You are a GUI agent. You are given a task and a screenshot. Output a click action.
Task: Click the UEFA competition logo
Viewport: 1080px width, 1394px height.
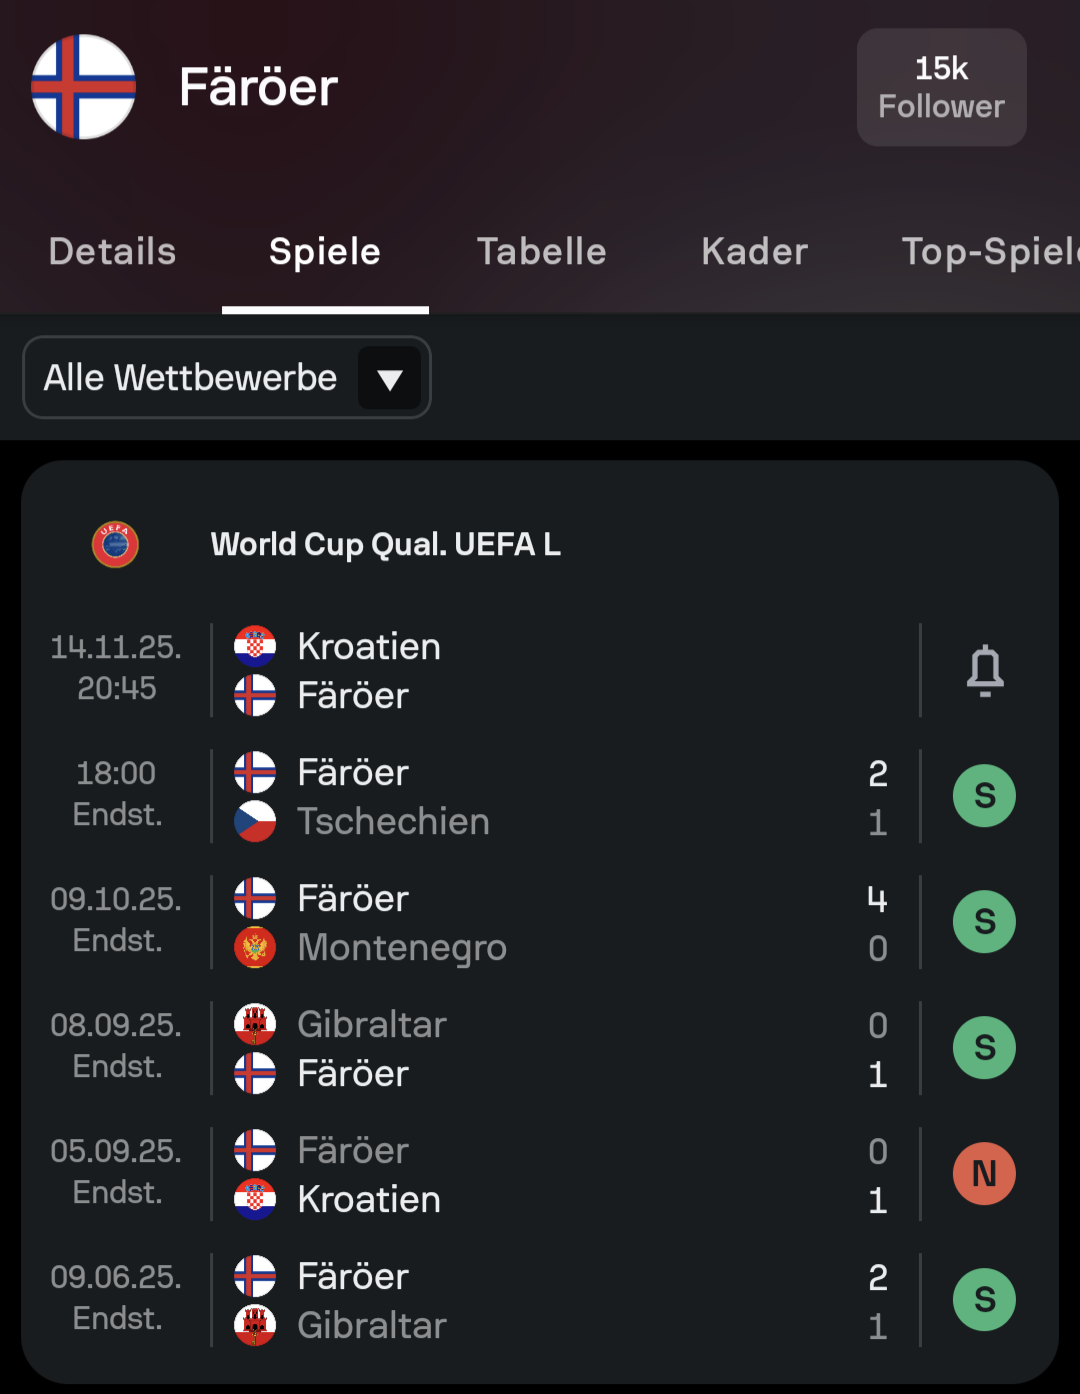115,545
